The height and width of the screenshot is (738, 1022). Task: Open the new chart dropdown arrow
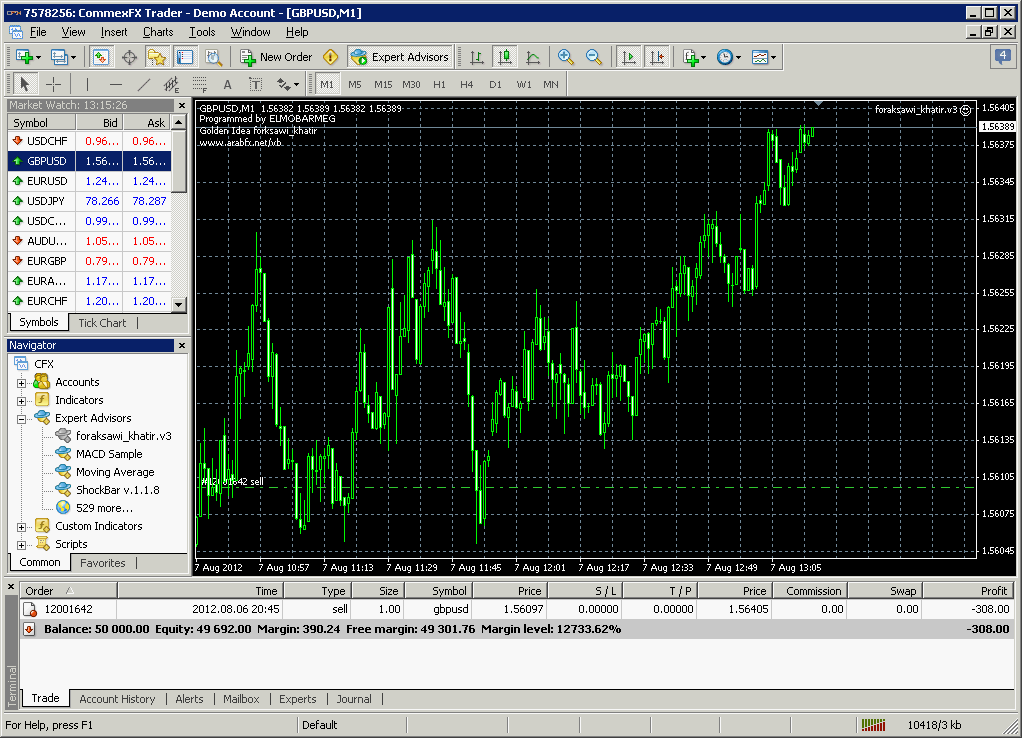[x=38, y=57]
